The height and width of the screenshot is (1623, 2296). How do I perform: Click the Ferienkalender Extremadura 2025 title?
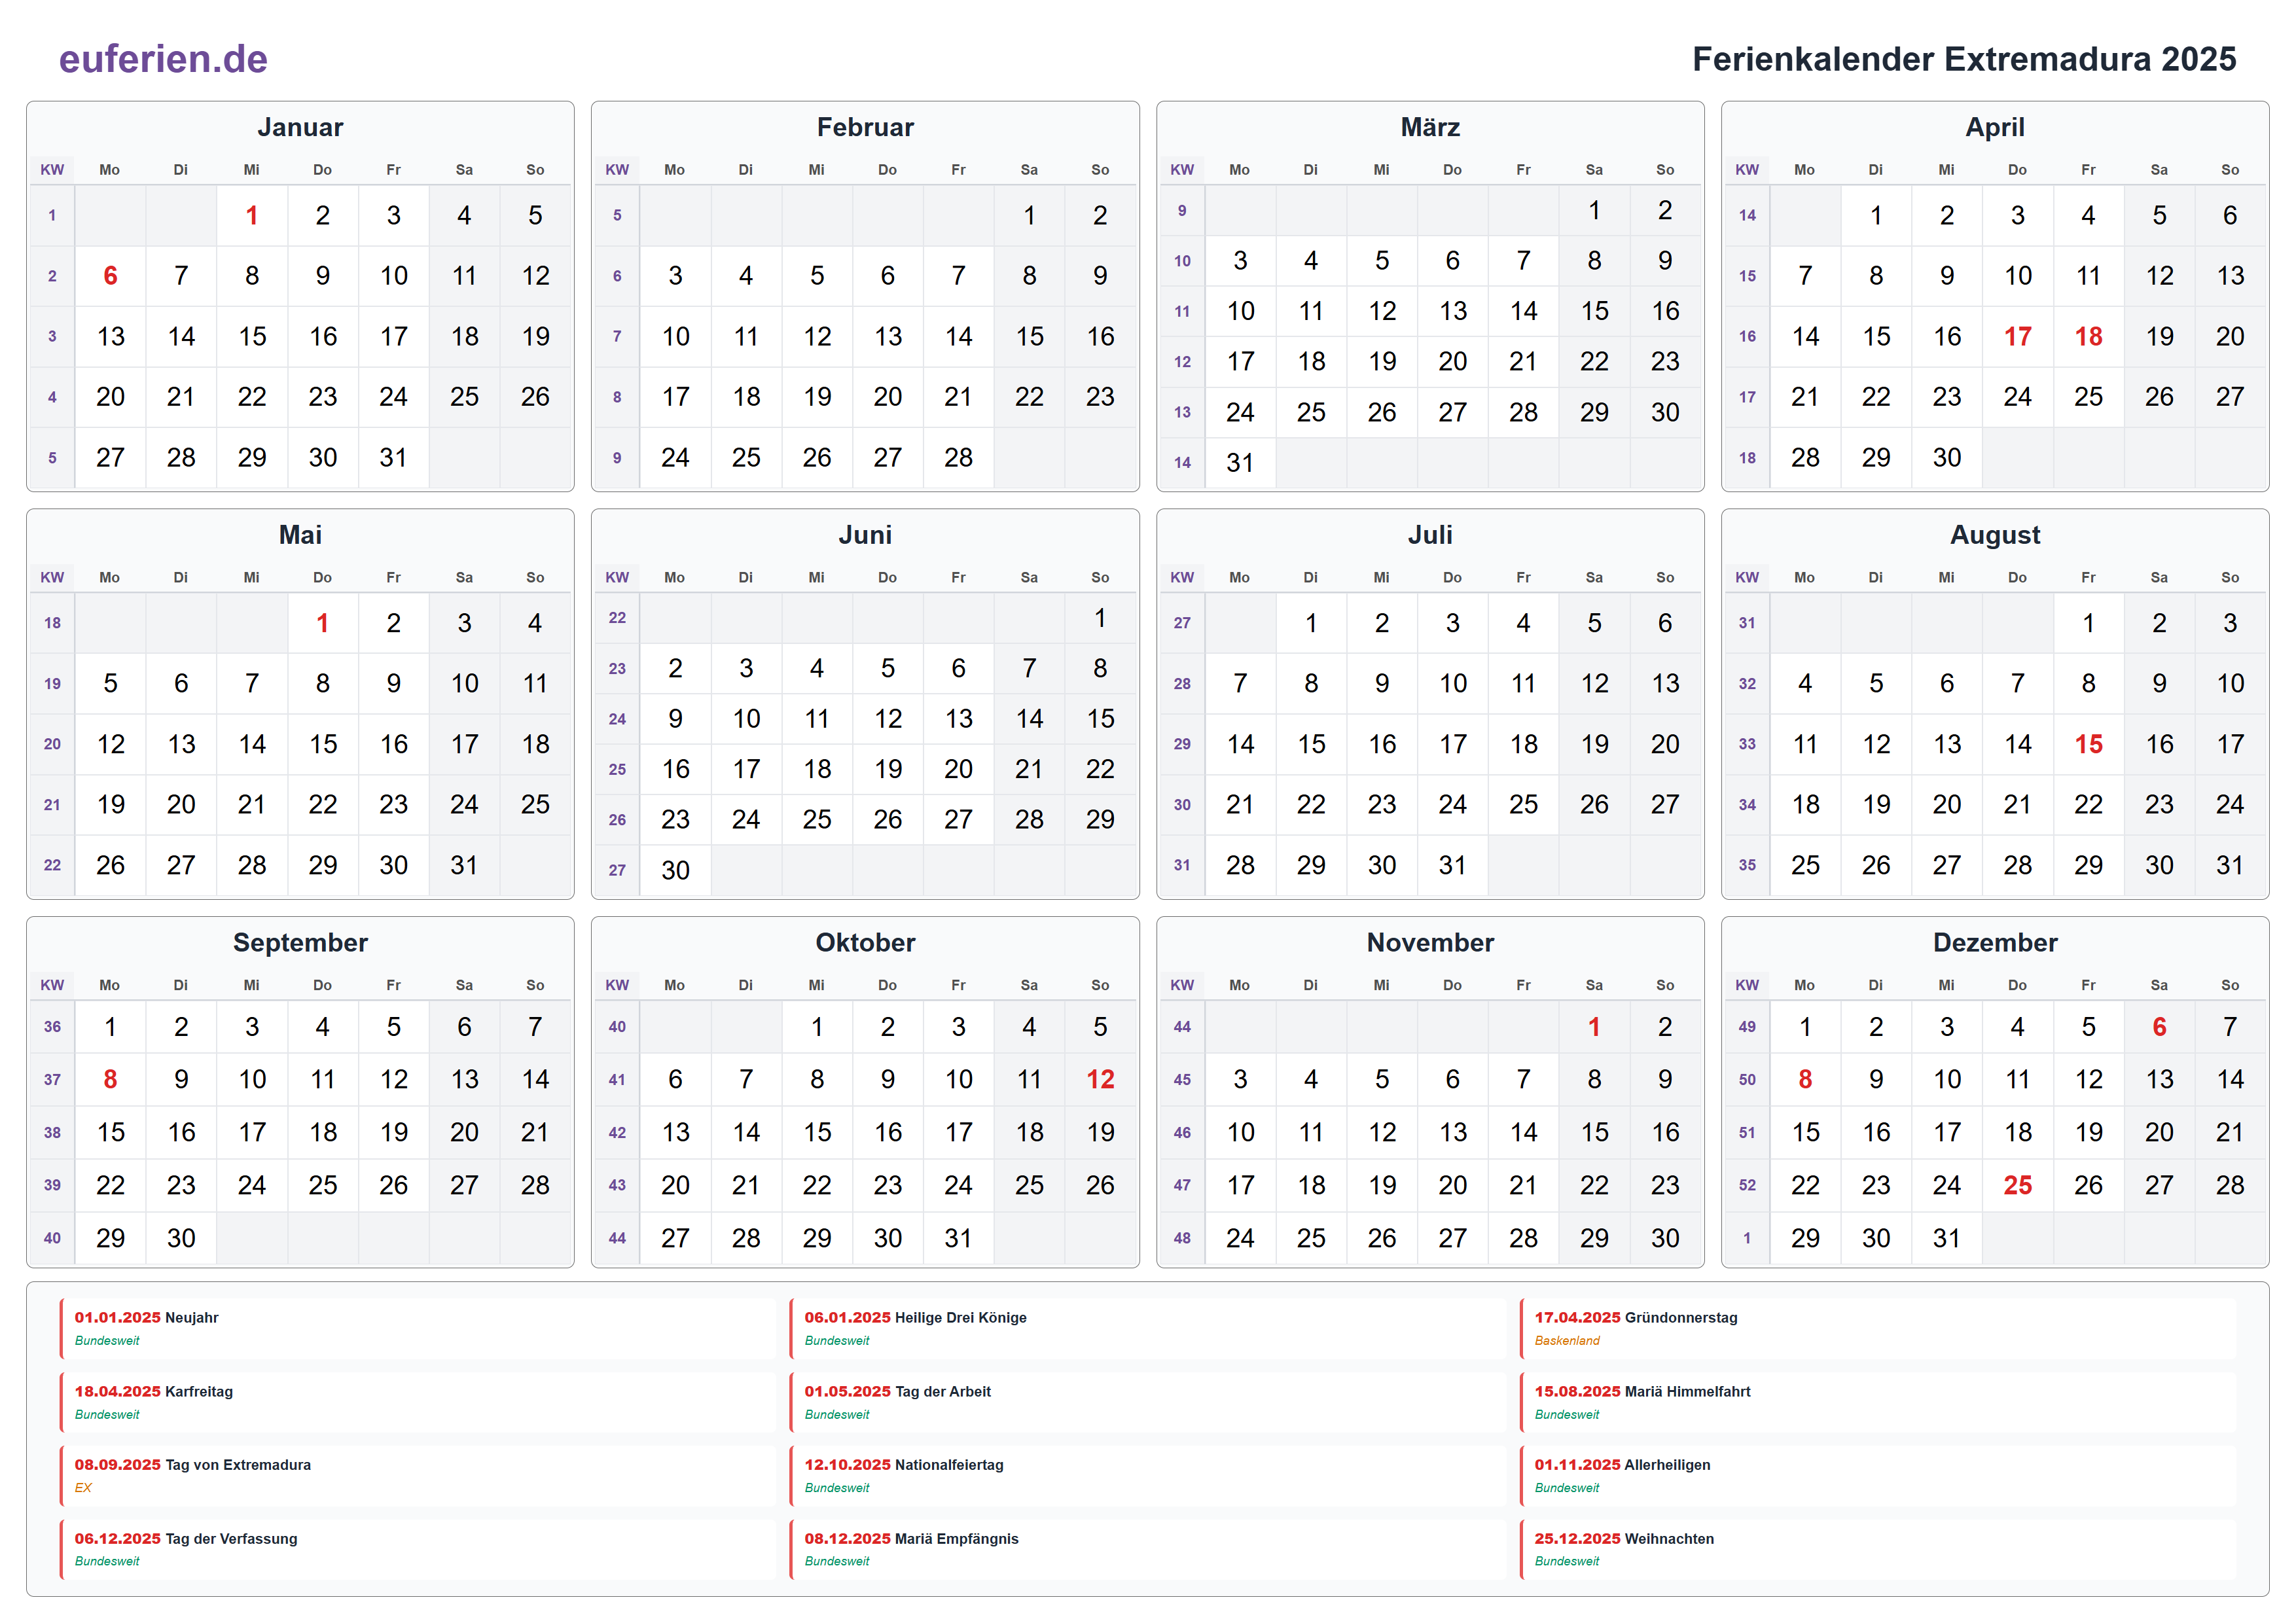click(x=1964, y=59)
